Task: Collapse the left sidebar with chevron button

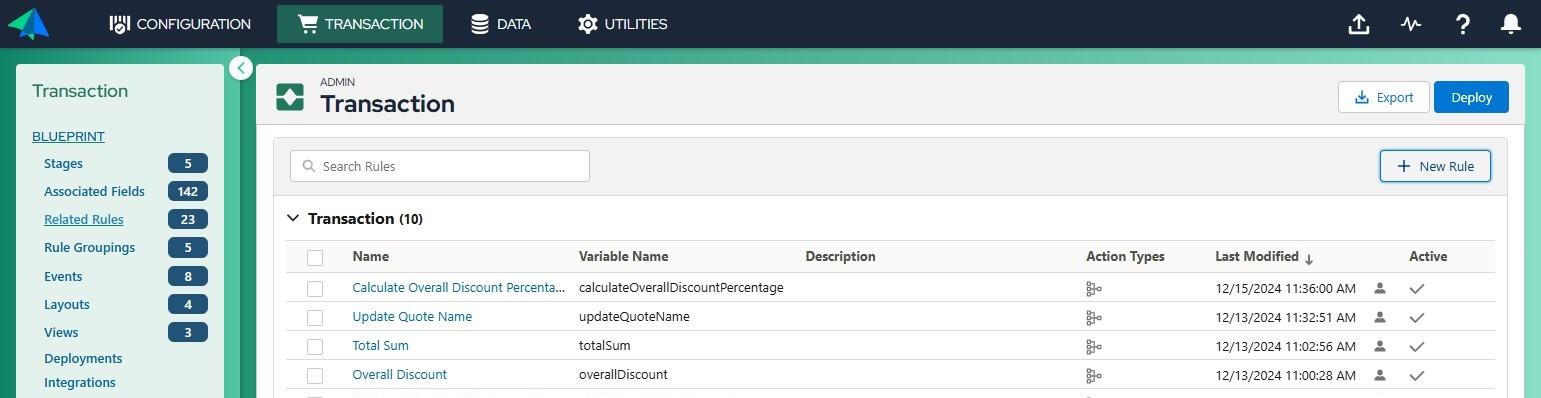Action: (x=240, y=68)
